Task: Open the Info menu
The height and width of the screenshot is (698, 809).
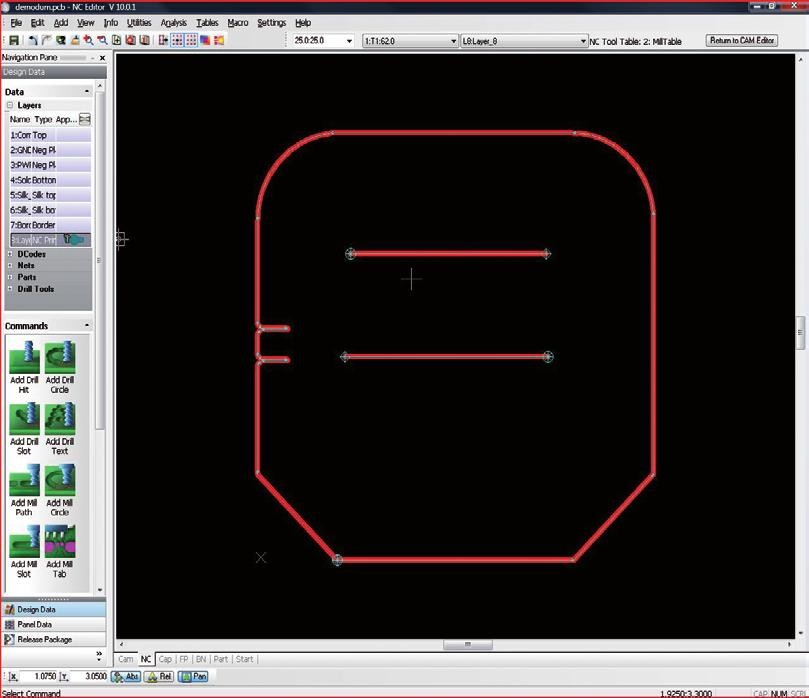Action: [110, 23]
